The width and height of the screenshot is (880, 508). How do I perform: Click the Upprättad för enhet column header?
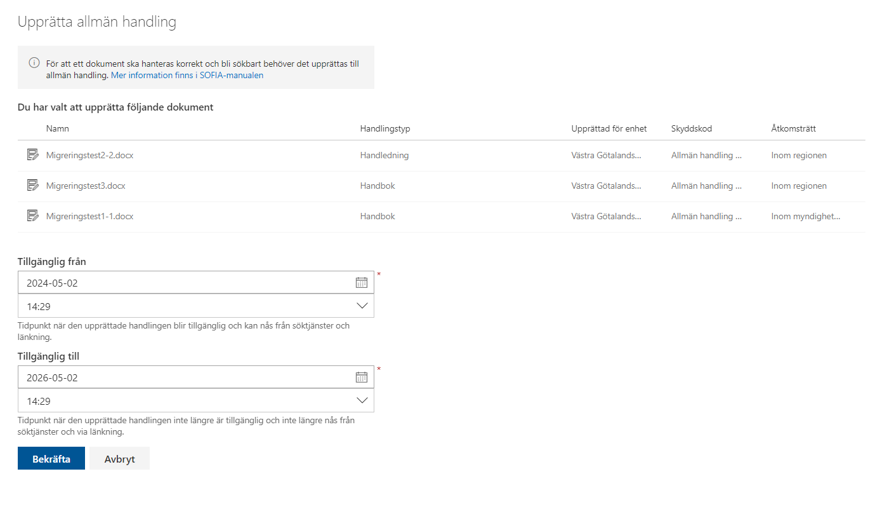click(x=608, y=129)
